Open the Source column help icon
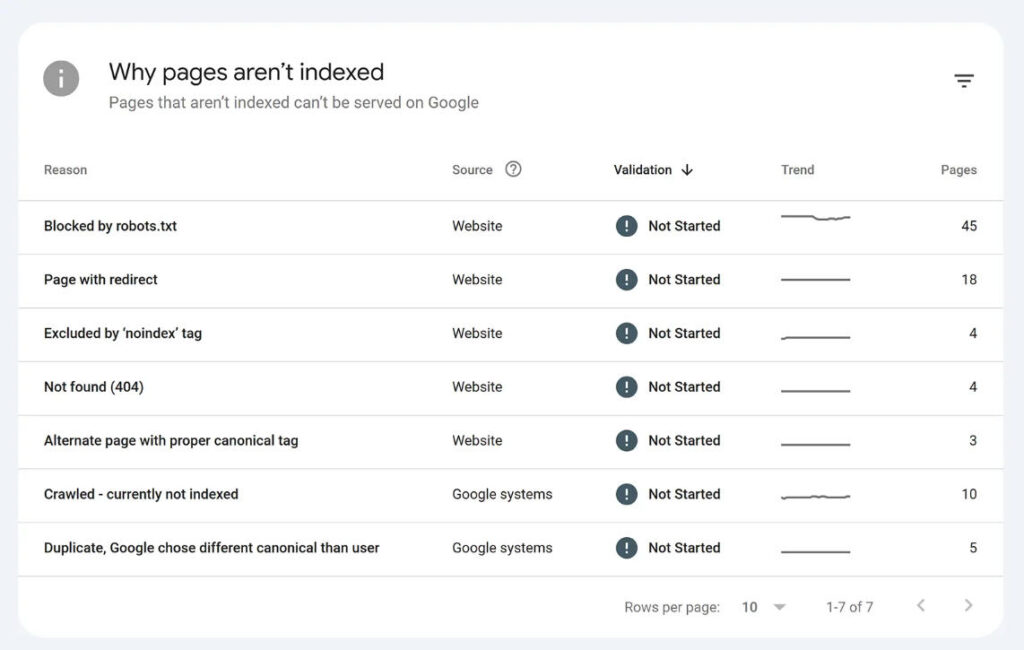The height and width of the screenshot is (650, 1024). (513, 169)
